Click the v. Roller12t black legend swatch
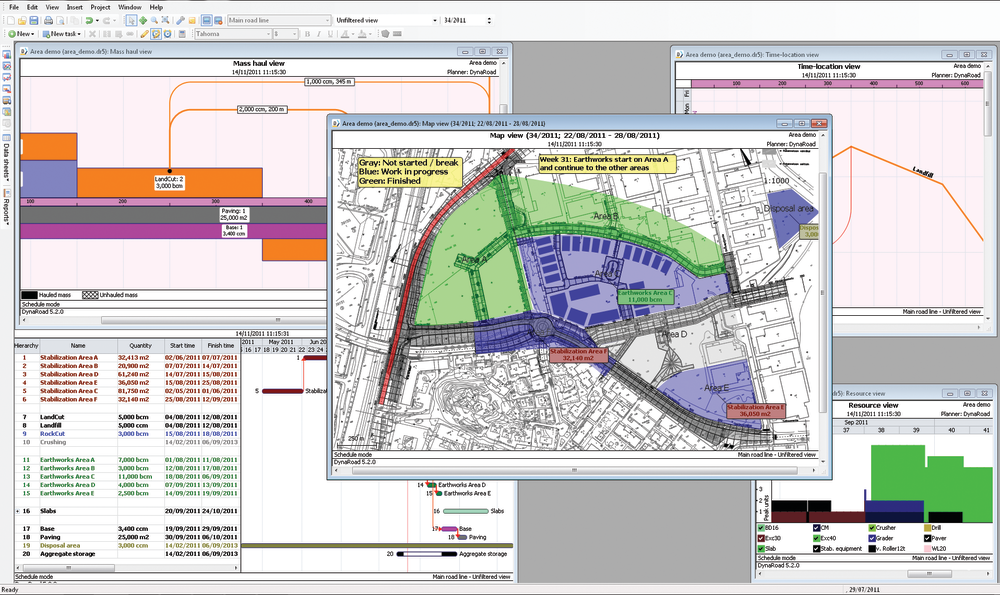The image size is (1000, 595). (872, 548)
